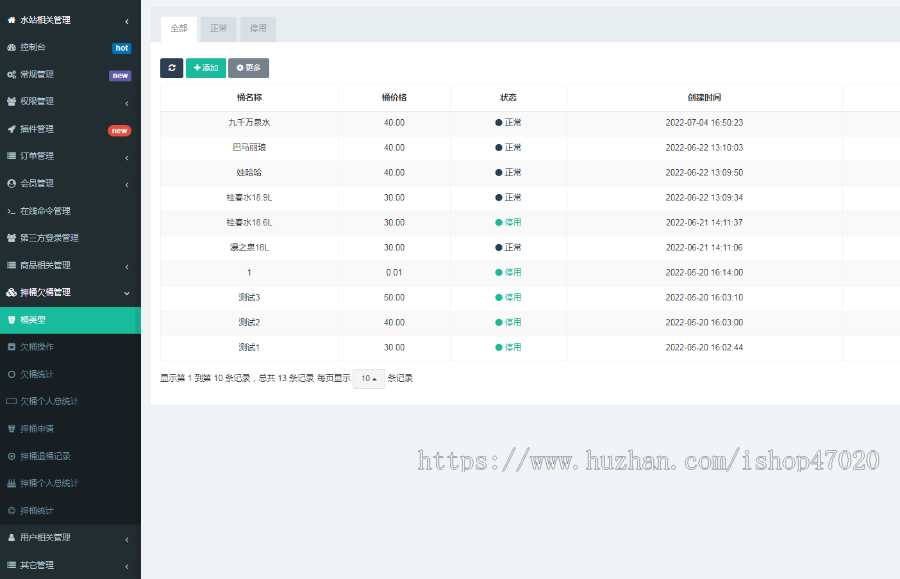
Task: Select the 2022-07-04 16:50:23 time cell
Action: (704, 123)
